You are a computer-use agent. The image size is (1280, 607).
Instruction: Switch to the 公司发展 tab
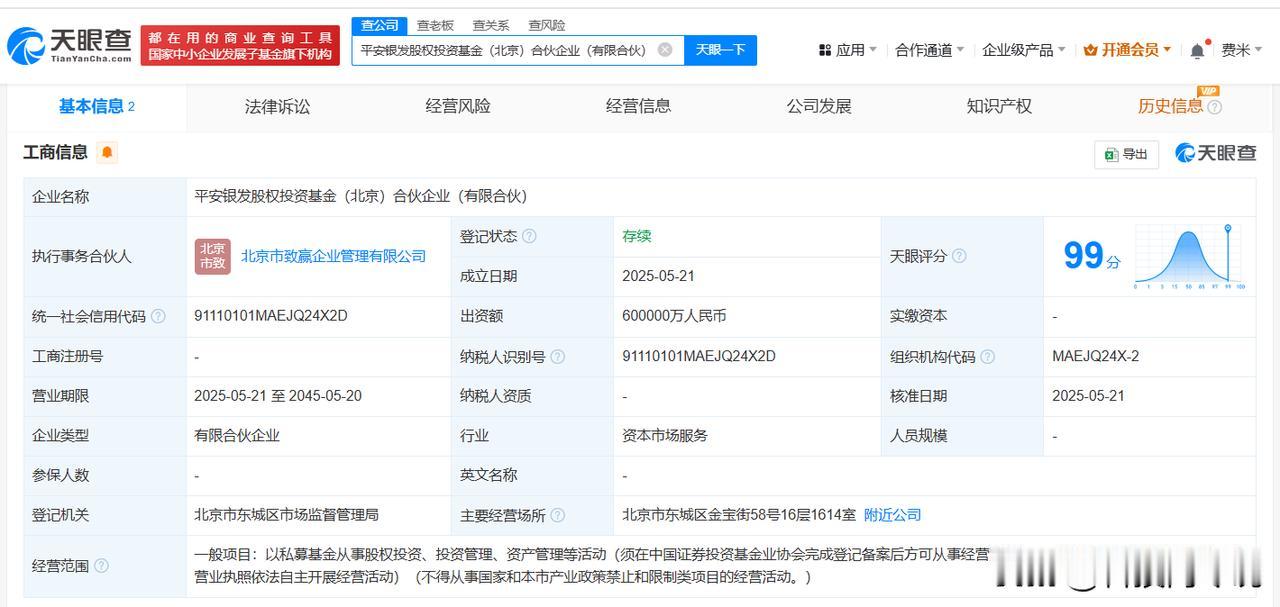click(819, 106)
